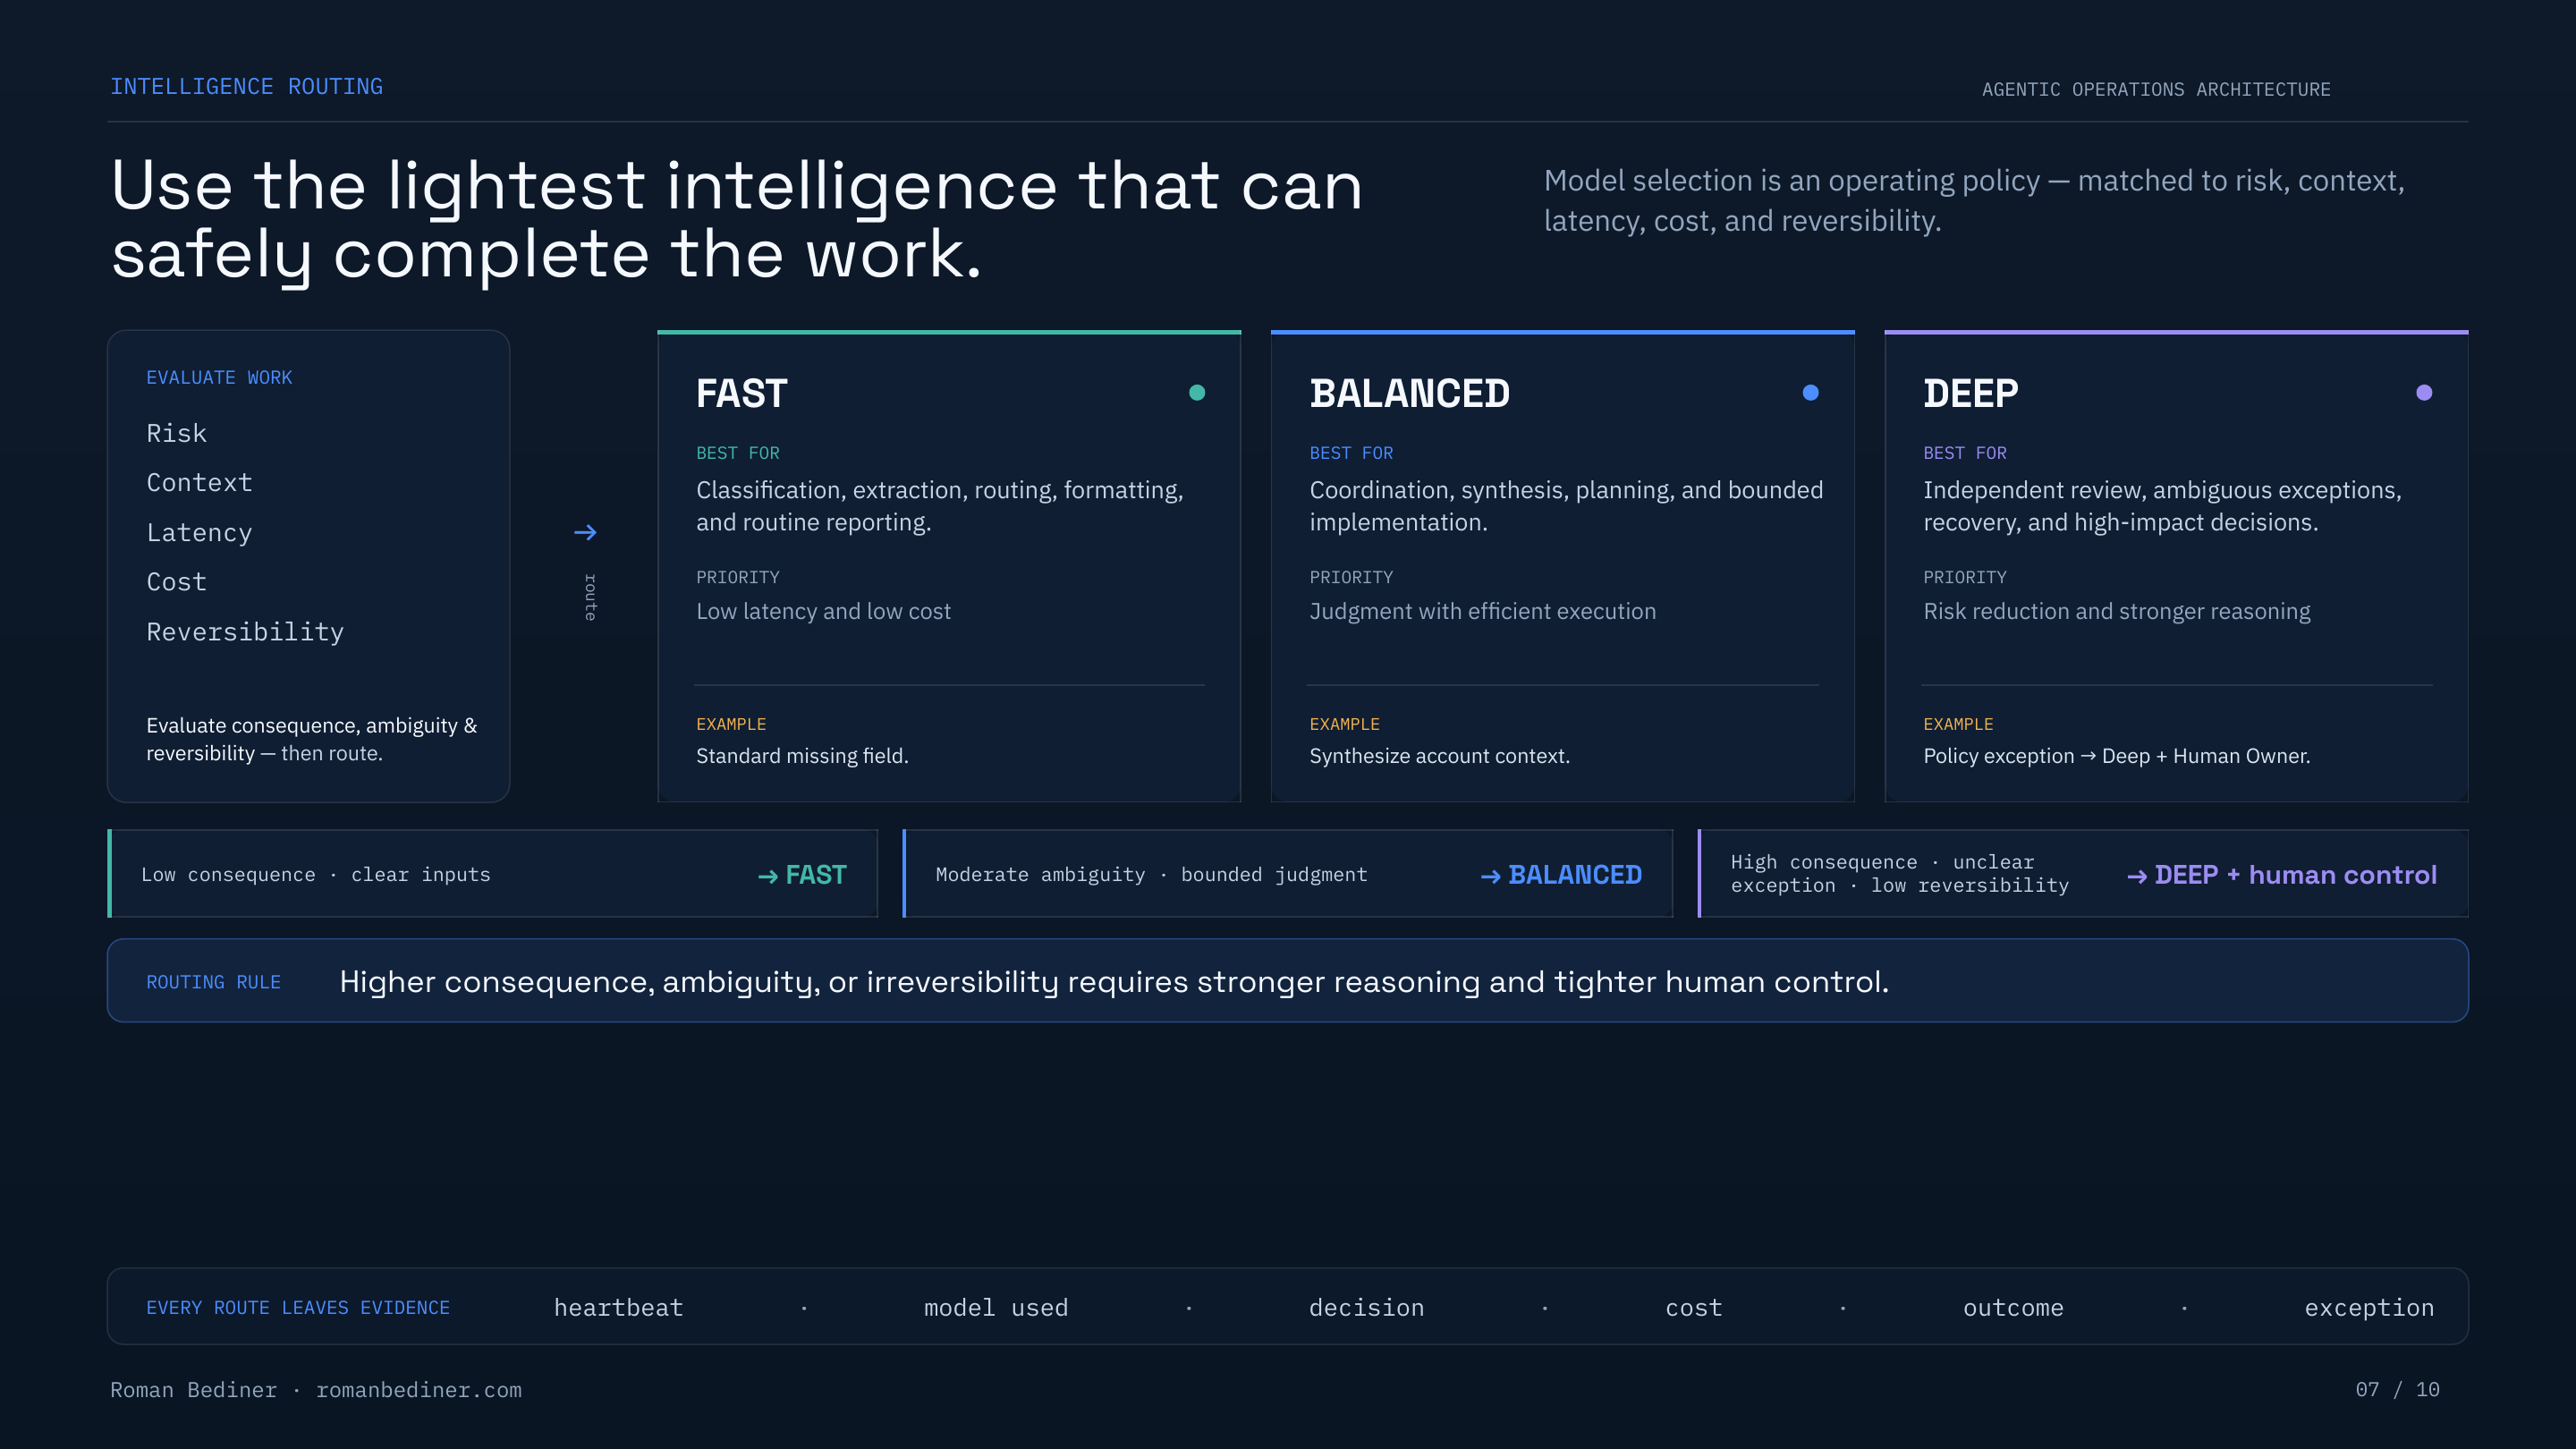Click 'Classification, extraction, routing, formatting' description
2576x1449 pixels.
[940, 506]
